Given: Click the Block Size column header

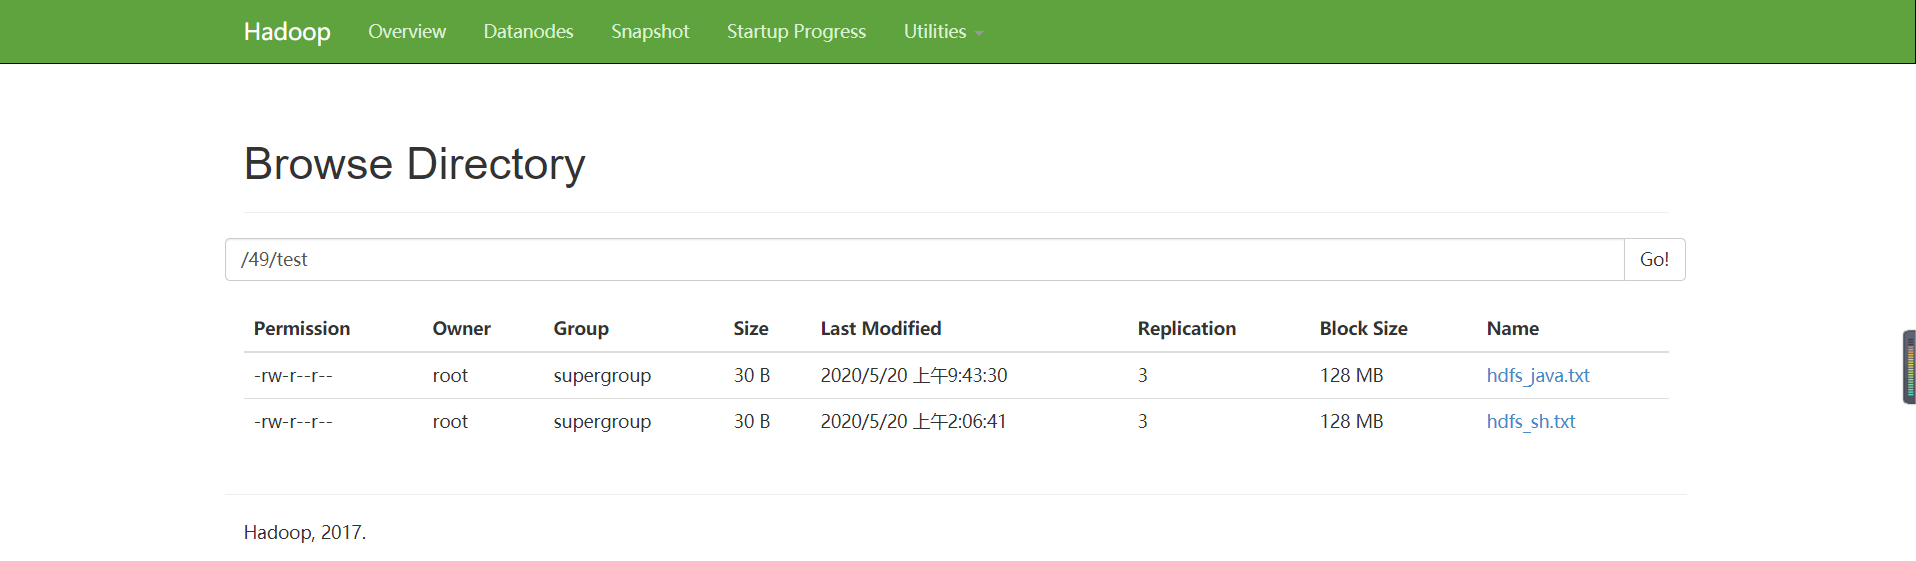Looking at the screenshot, I should [x=1363, y=329].
